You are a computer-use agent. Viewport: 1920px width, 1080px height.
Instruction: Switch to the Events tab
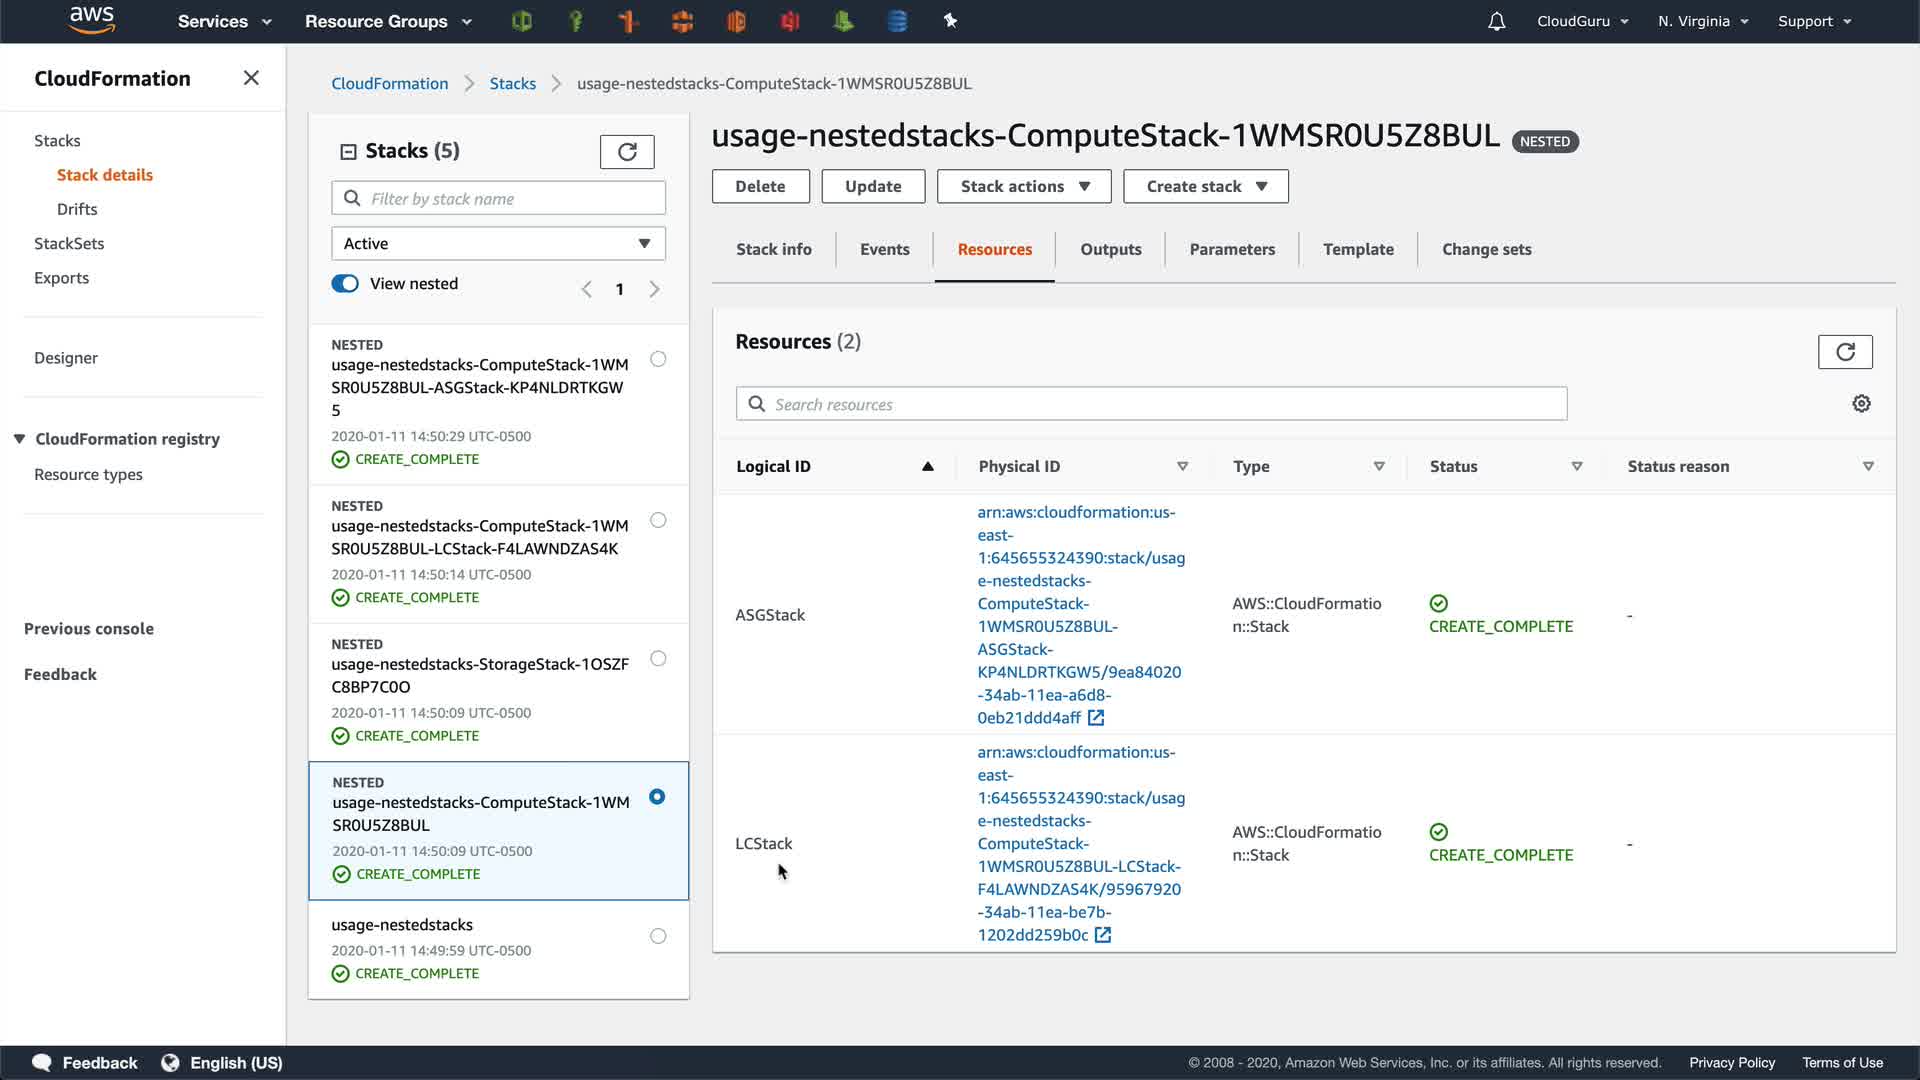884,250
